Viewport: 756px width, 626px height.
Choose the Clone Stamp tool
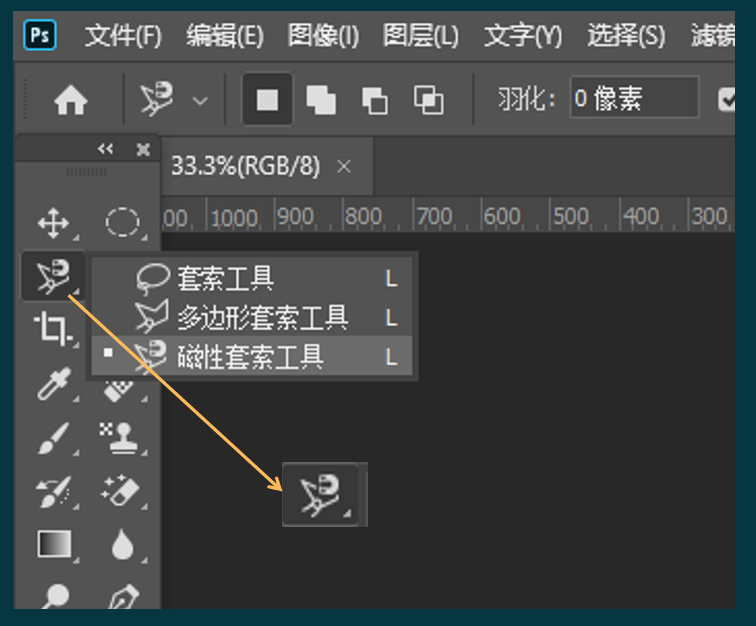[x=122, y=438]
